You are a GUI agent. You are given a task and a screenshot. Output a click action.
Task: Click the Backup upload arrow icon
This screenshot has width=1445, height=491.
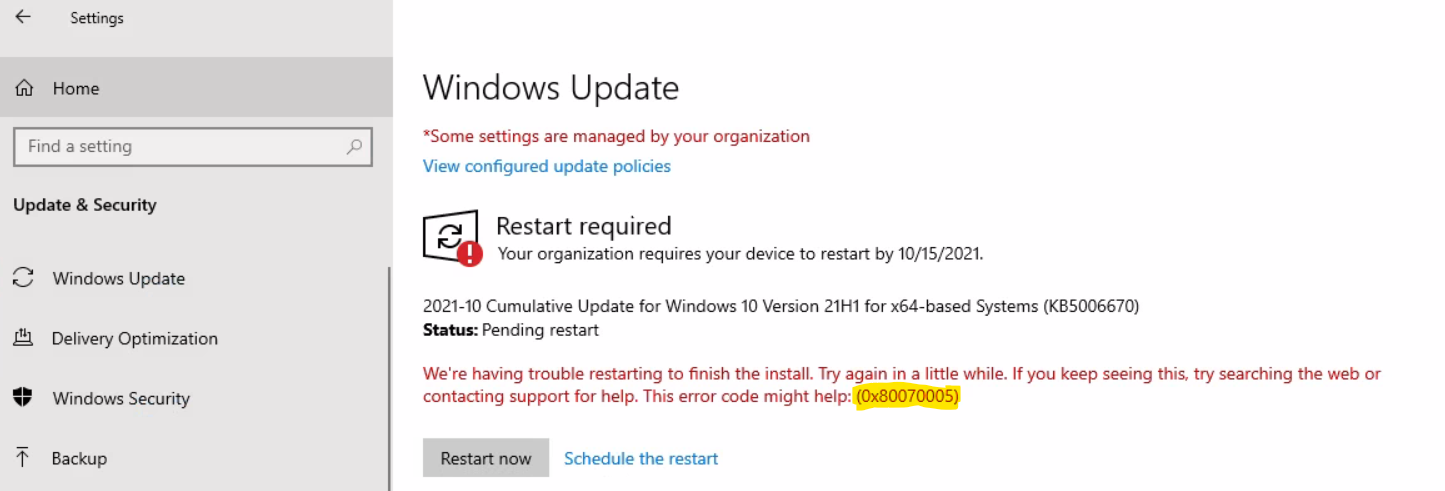[23, 458]
